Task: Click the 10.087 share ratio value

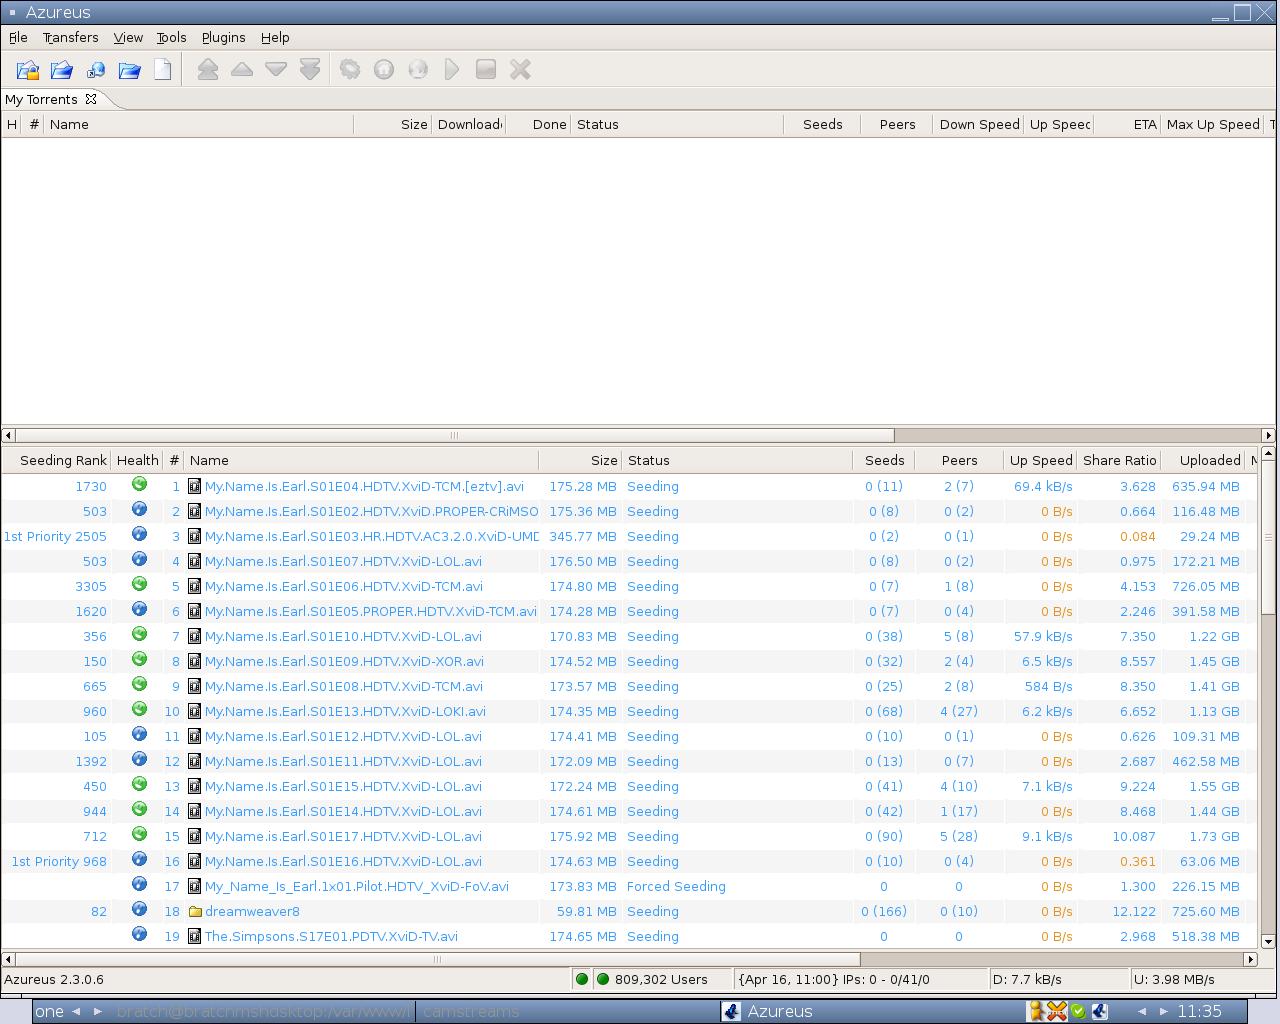Action: click(1136, 836)
